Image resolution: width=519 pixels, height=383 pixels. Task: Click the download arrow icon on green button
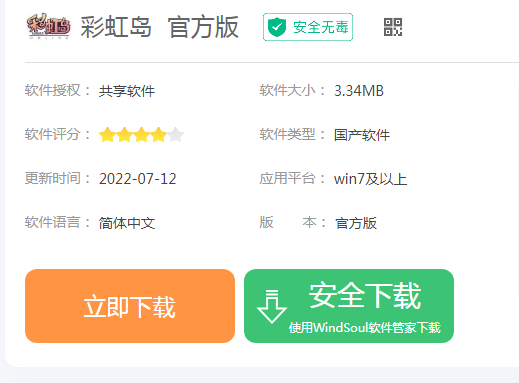272,306
